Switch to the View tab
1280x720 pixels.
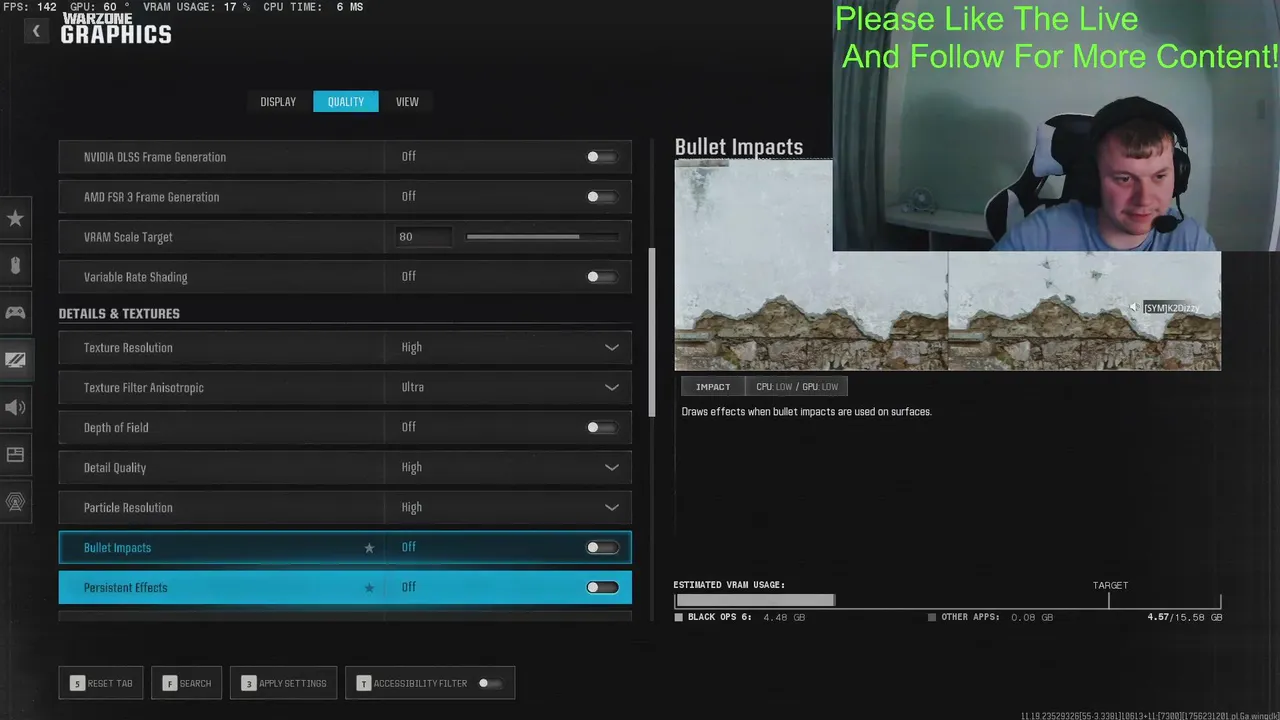click(x=407, y=102)
